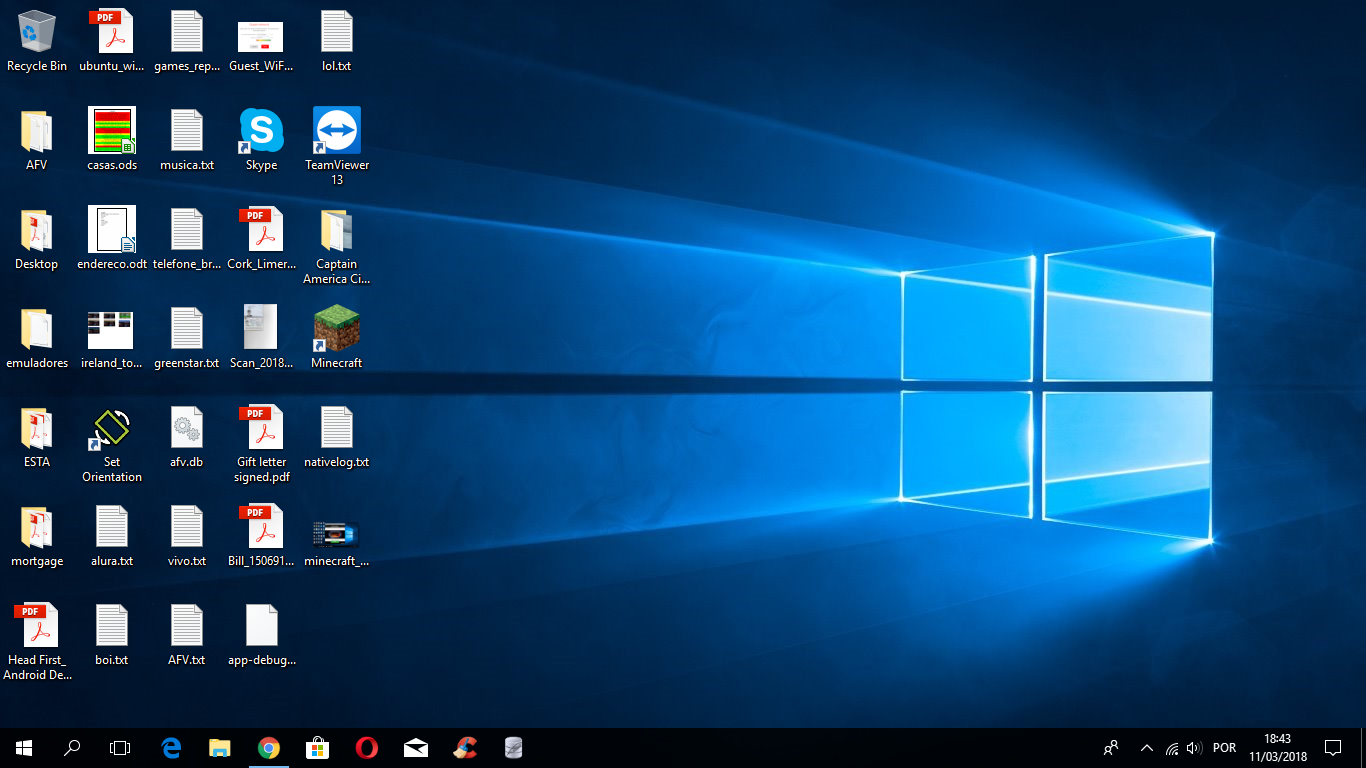Open Task View on the taskbar
Image resolution: width=1366 pixels, height=768 pixels.
(x=120, y=748)
